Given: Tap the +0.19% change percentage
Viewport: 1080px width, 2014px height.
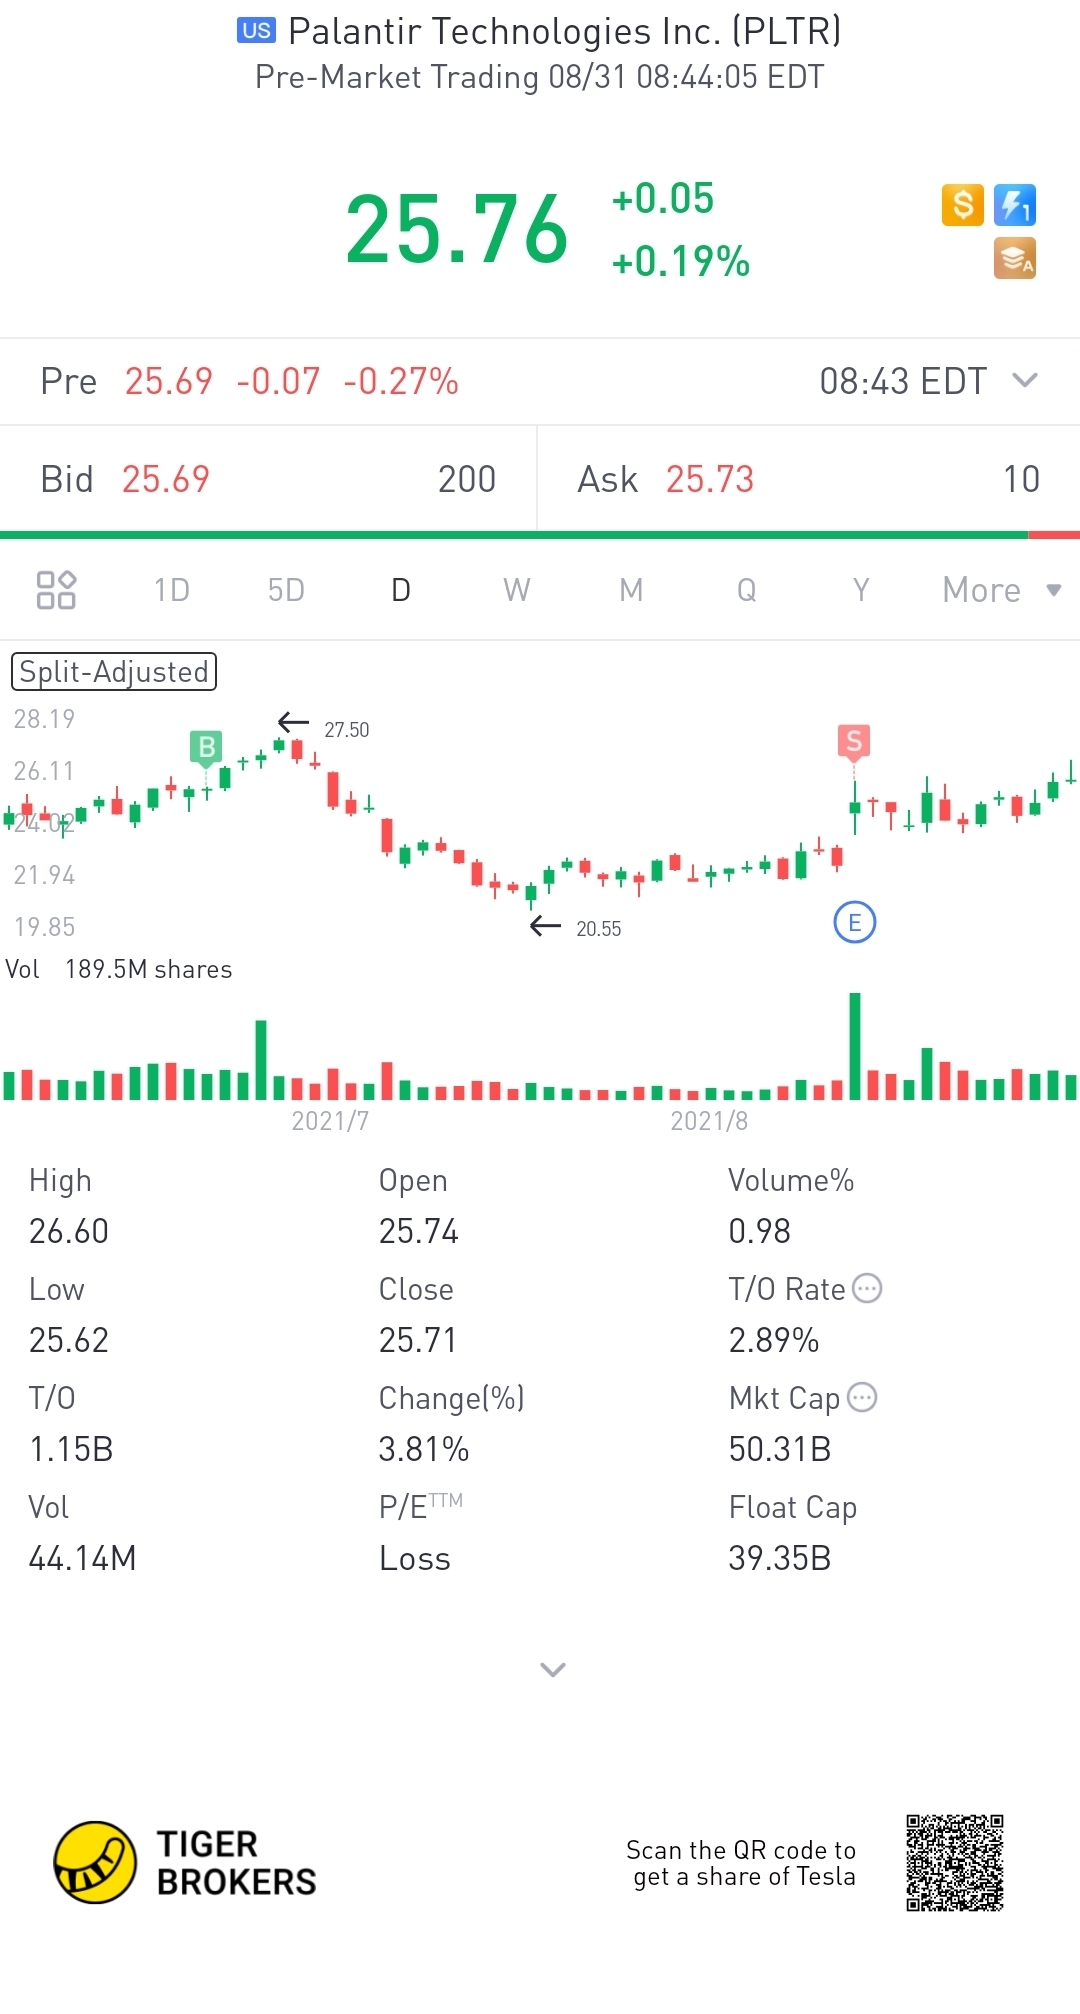Looking at the screenshot, I should coord(681,262).
